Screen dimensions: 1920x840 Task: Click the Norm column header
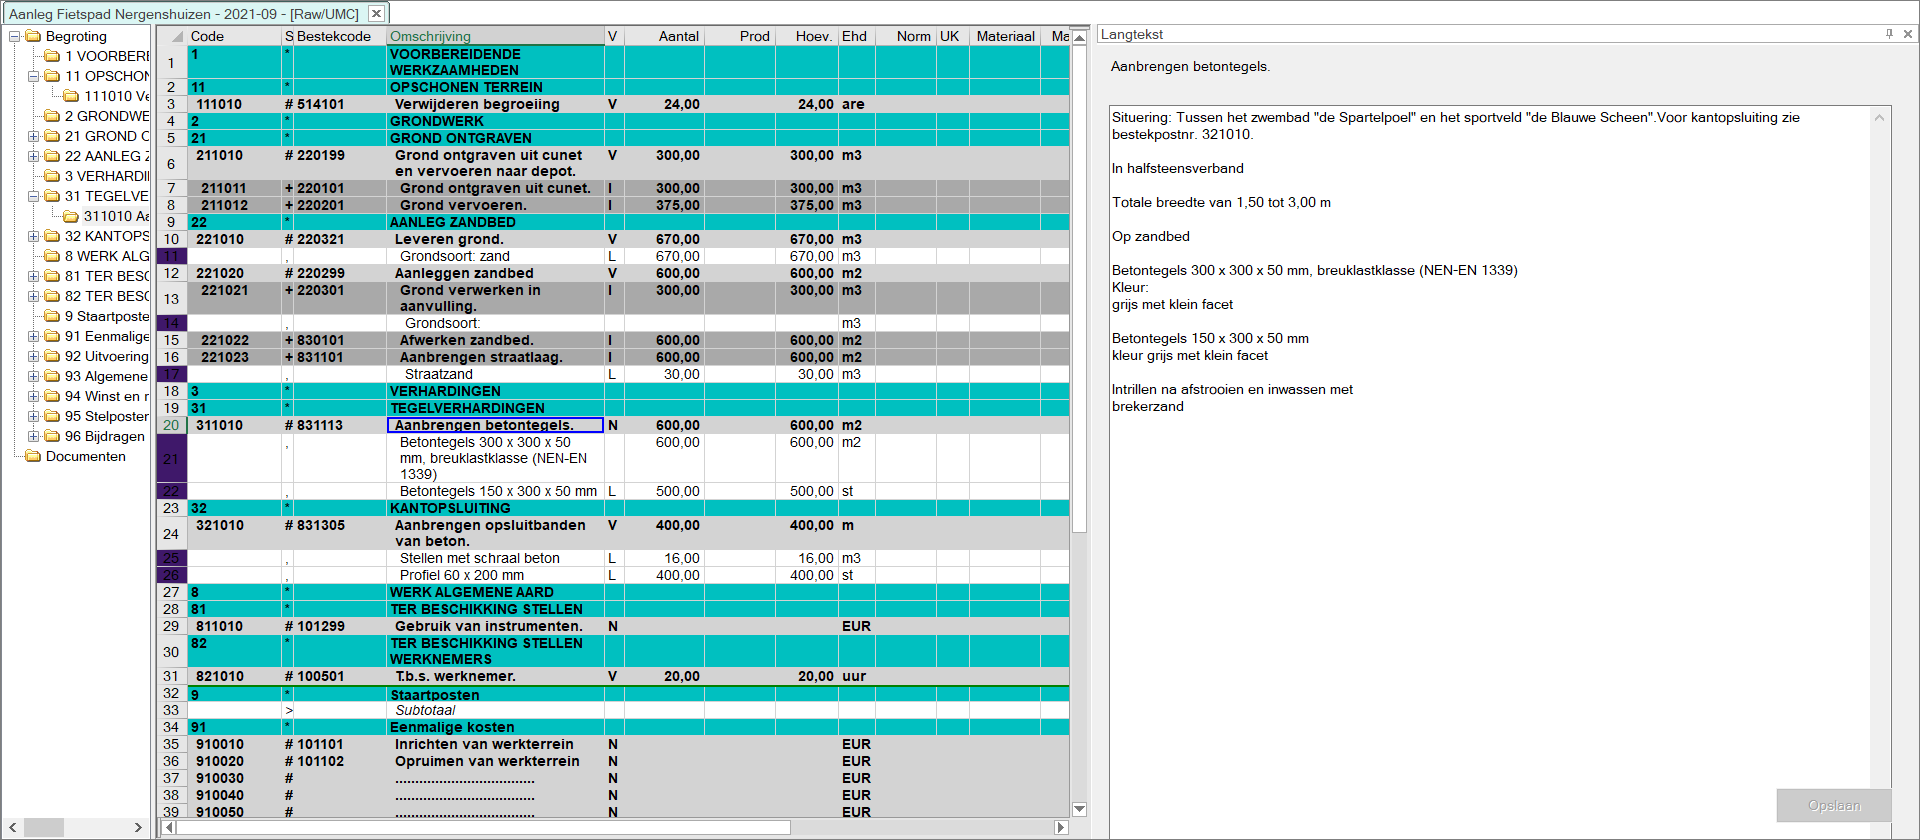[906, 36]
